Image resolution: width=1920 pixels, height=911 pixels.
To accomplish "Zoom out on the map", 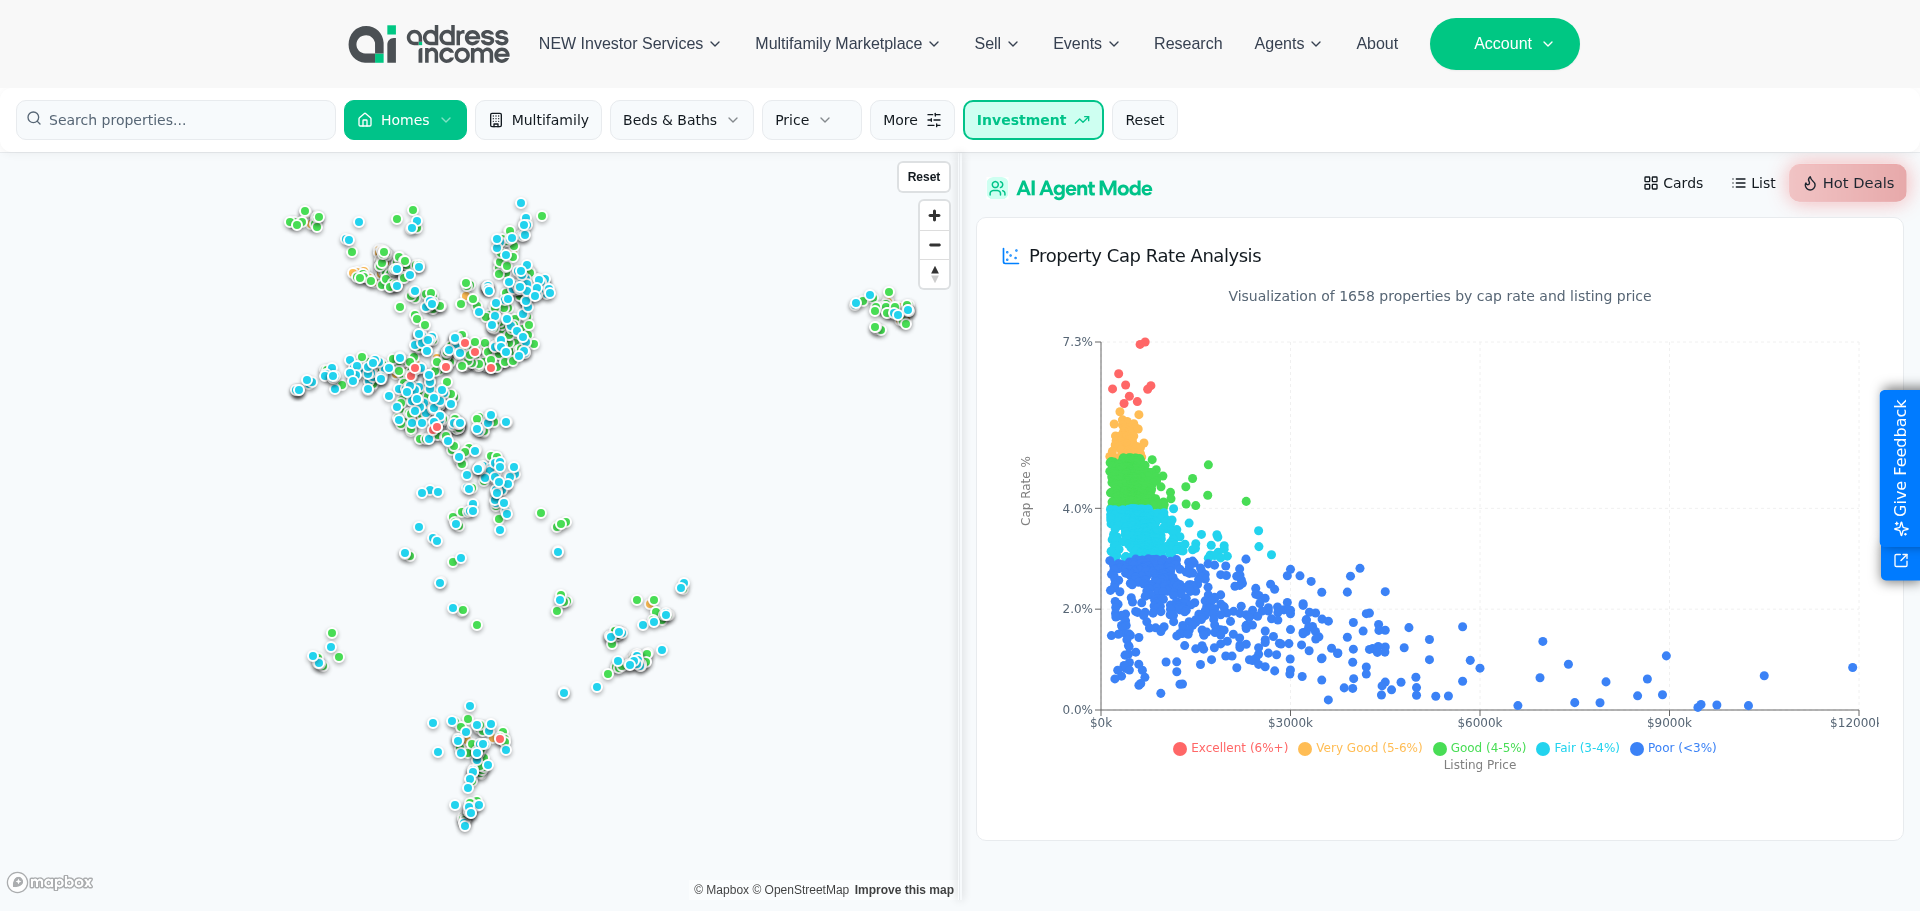I will coord(934,245).
